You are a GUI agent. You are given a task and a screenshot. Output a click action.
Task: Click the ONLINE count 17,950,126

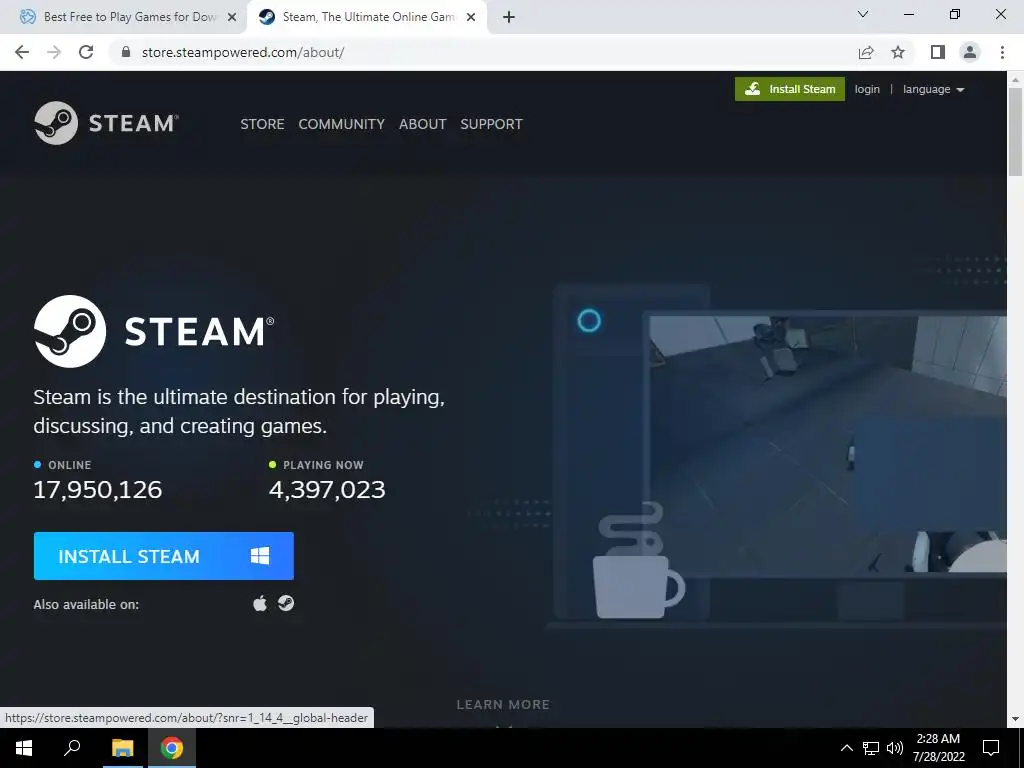tap(97, 490)
